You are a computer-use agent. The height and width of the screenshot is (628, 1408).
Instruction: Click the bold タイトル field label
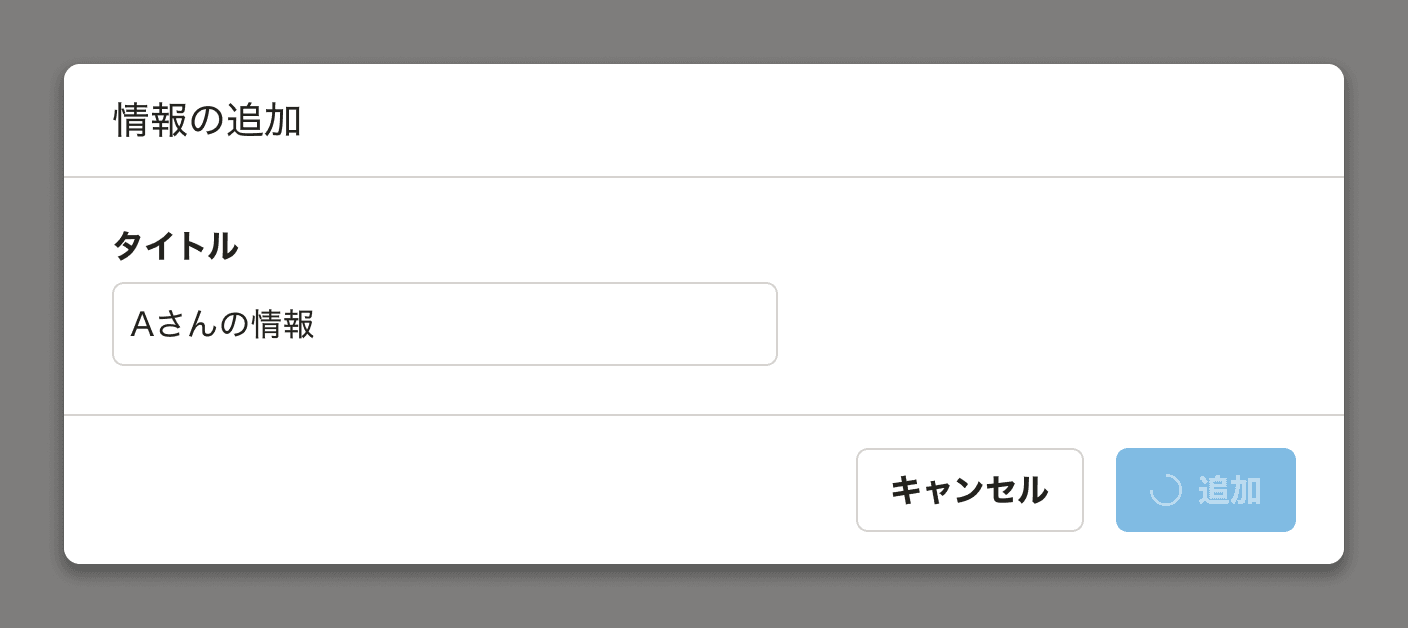[x=175, y=246]
